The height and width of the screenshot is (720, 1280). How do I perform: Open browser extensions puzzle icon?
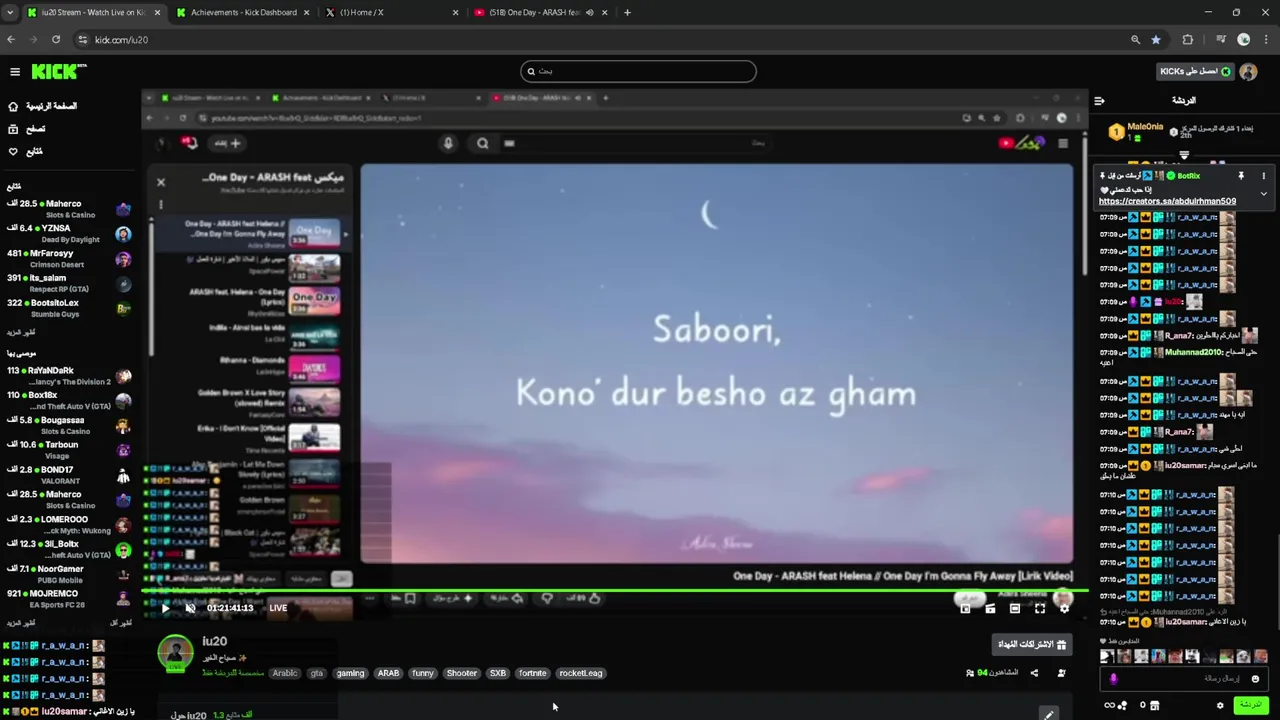[x=1188, y=39]
